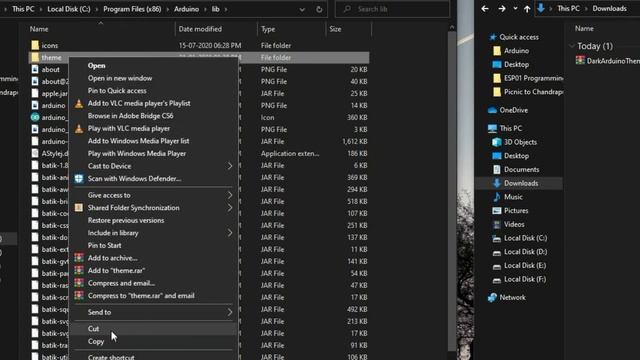640x360 pixels.
Task: Select Play with Windows Media Player
Action: pyautogui.click(x=137, y=153)
